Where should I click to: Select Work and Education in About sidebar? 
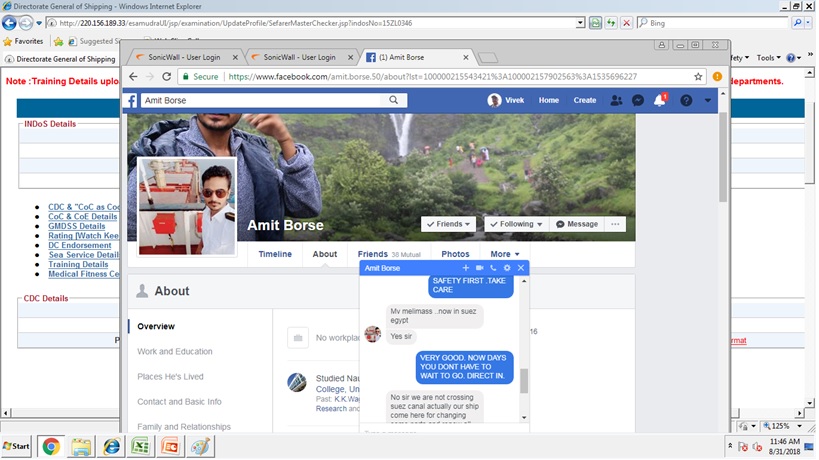pos(175,352)
